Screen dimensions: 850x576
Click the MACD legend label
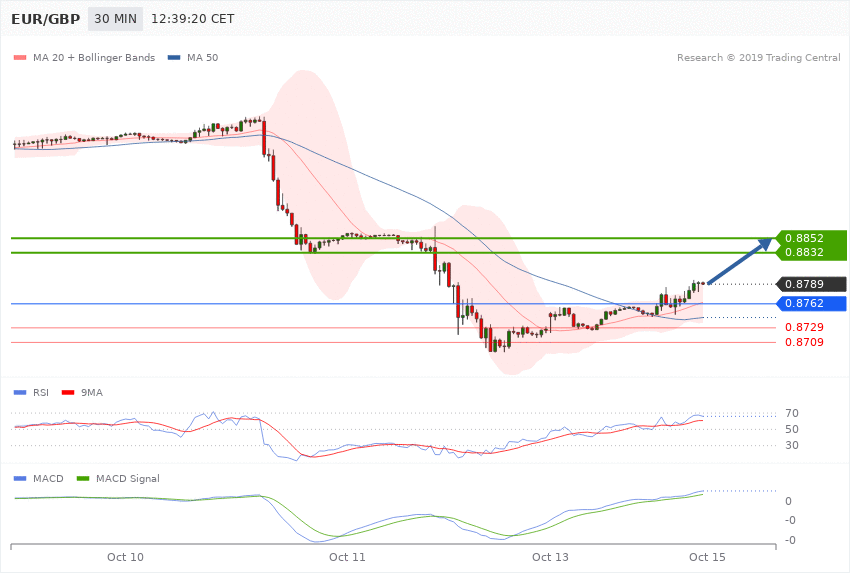[x=48, y=478]
